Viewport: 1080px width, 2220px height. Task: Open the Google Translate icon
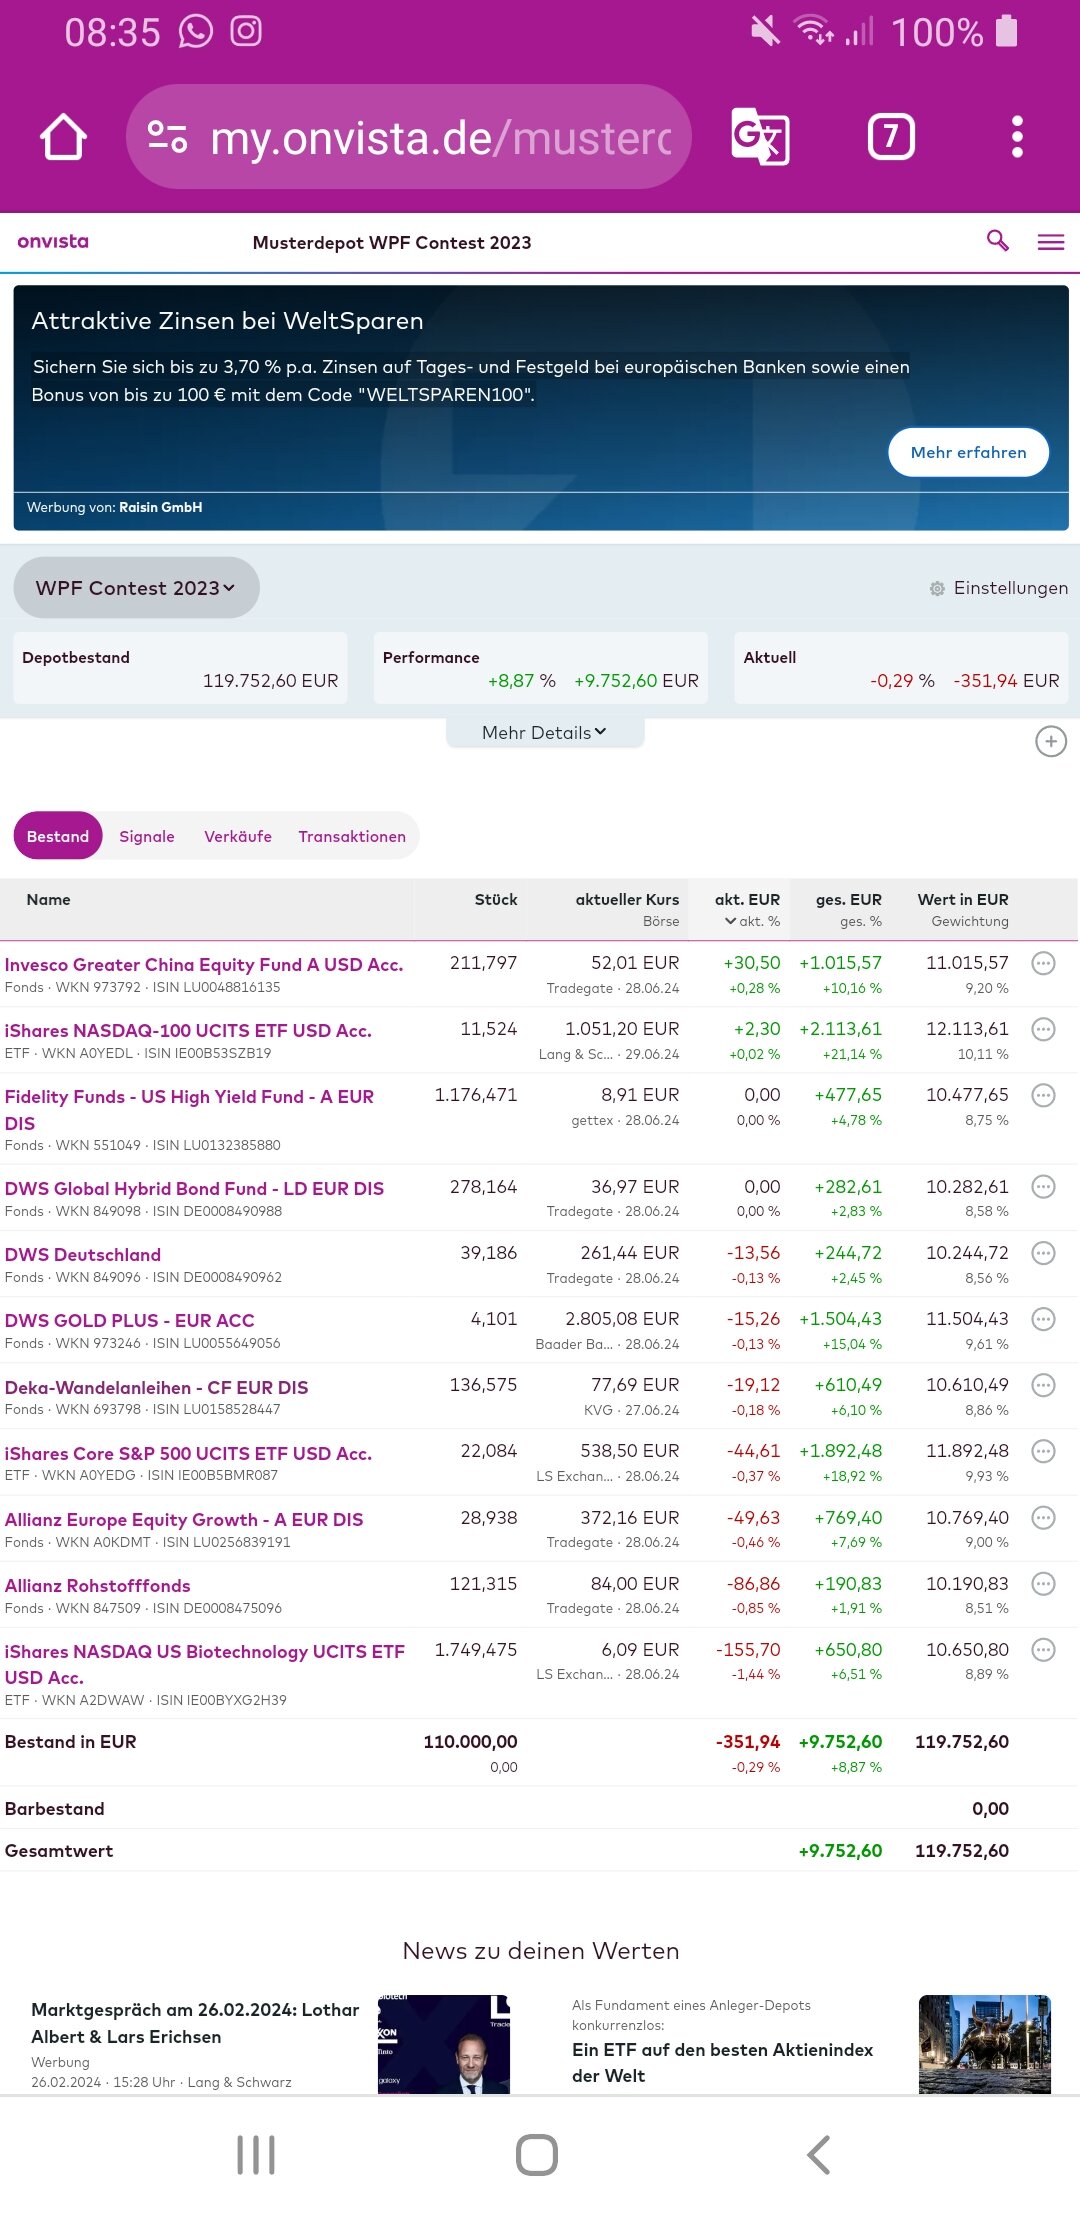[x=761, y=137]
